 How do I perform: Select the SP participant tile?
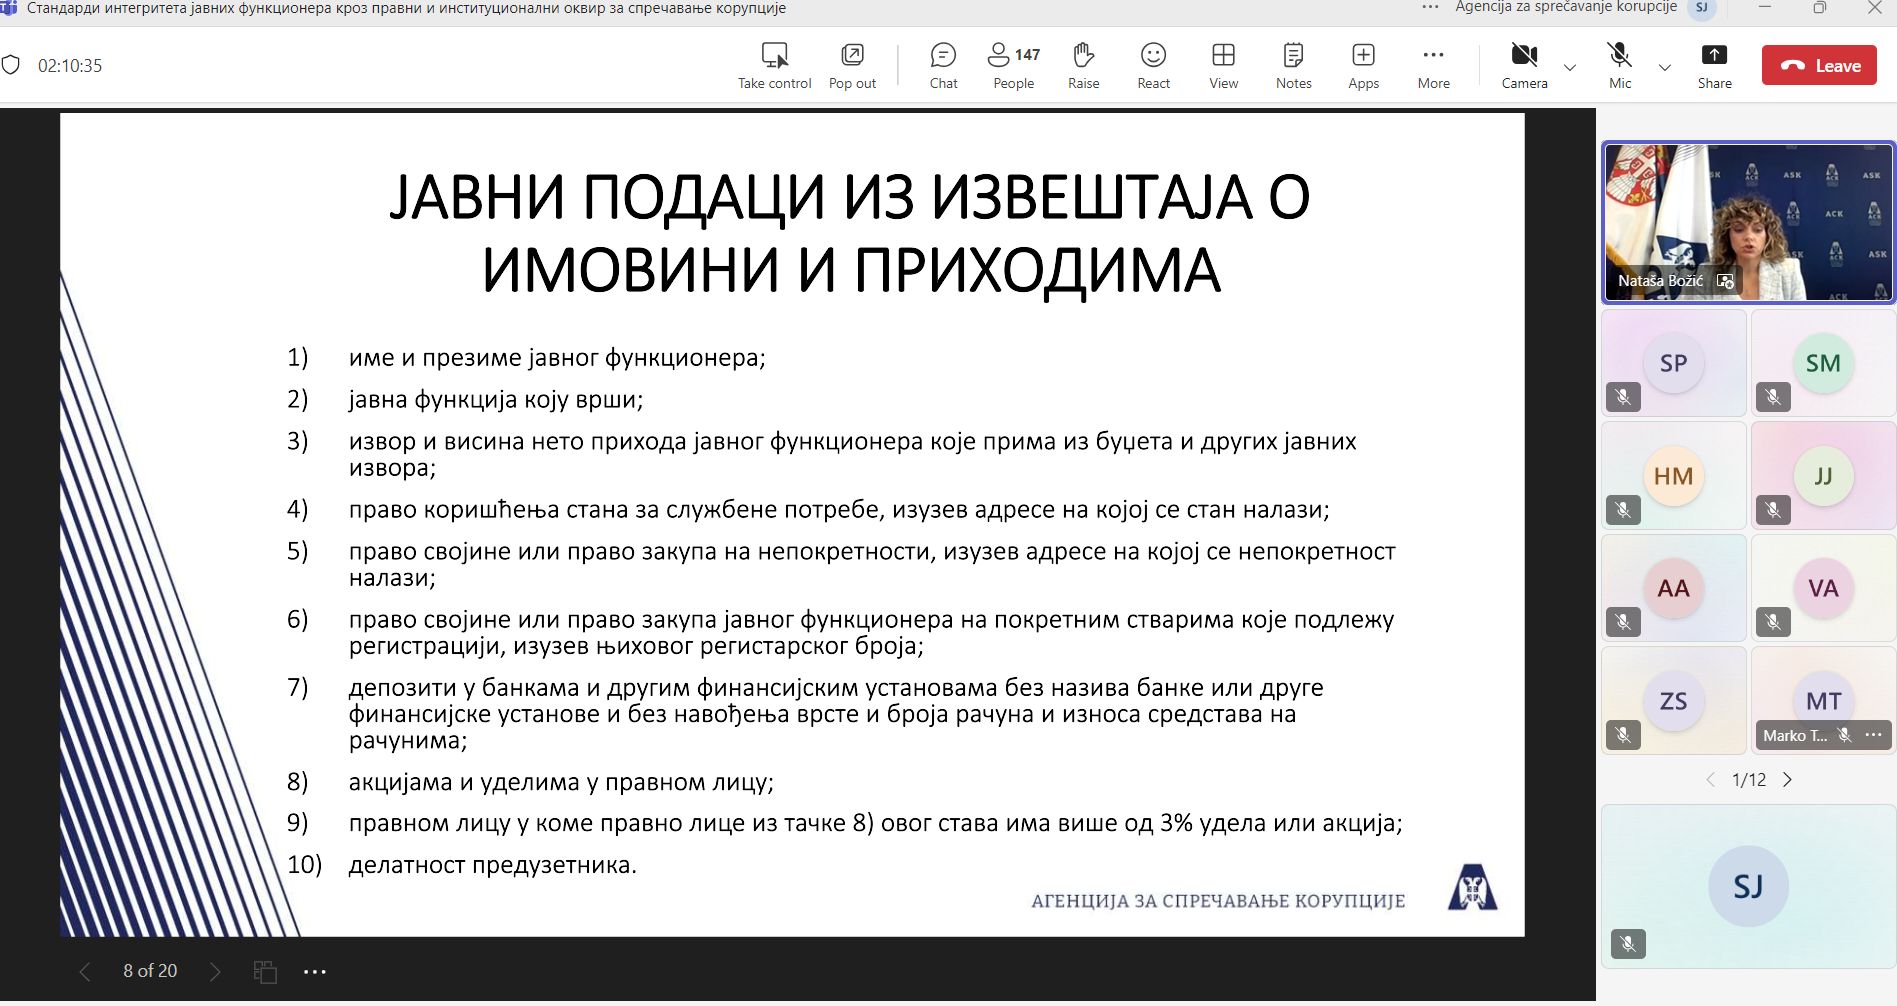click(x=1674, y=363)
